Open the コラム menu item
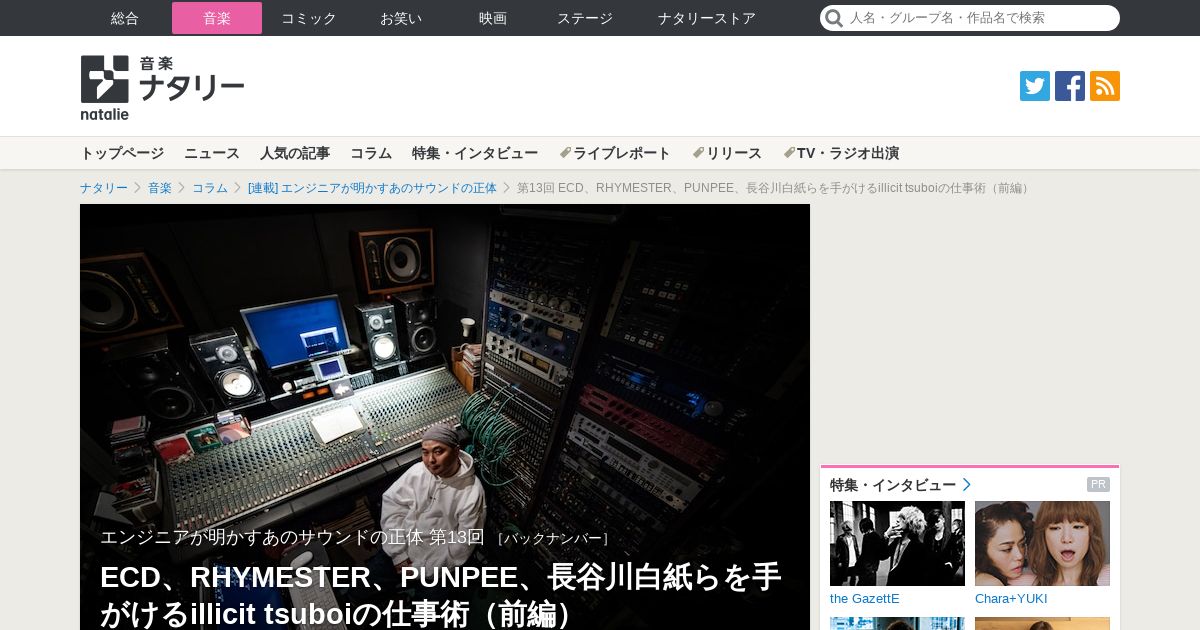 coord(371,153)
